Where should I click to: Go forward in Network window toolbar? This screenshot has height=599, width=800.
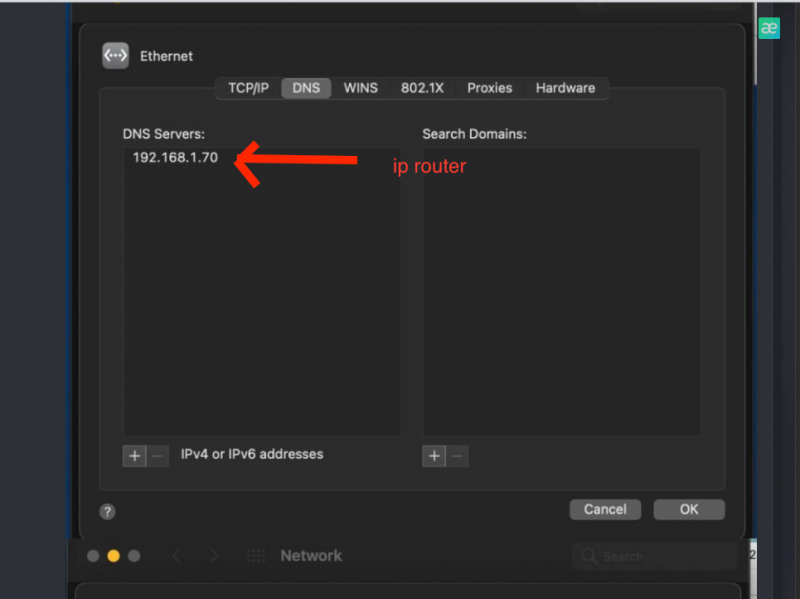click(x=214, y=556)
